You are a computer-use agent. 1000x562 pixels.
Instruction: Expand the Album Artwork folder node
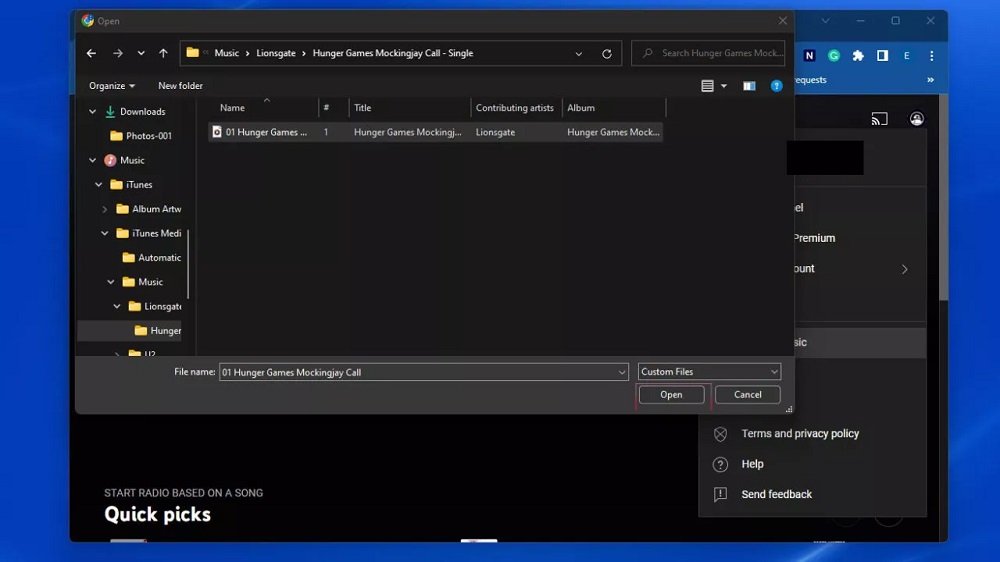(x=105, y=209)
